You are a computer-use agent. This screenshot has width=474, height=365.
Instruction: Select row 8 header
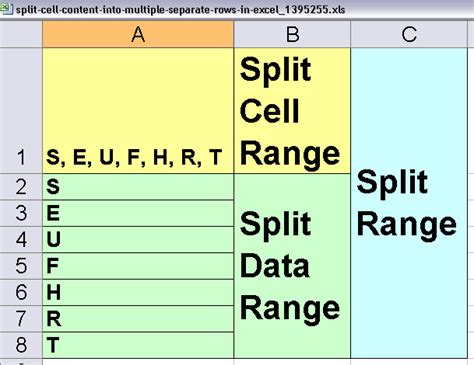[x=21, y=345]
